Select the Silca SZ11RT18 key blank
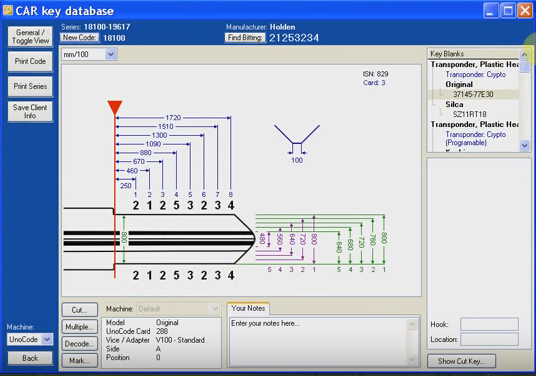536x376 pixels. pyautogui.click(x=469, y=114)
